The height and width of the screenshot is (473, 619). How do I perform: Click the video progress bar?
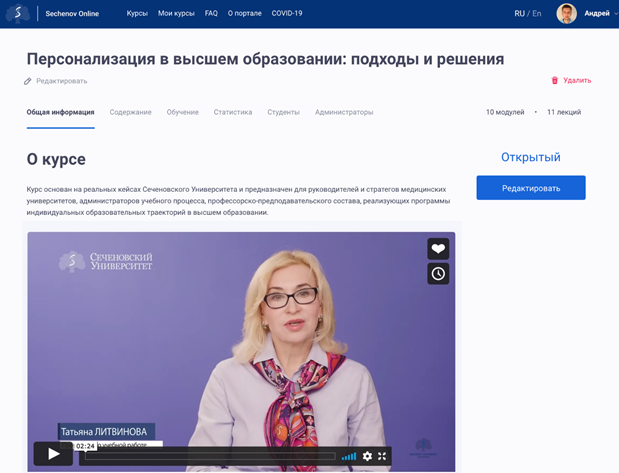(210, 456)
